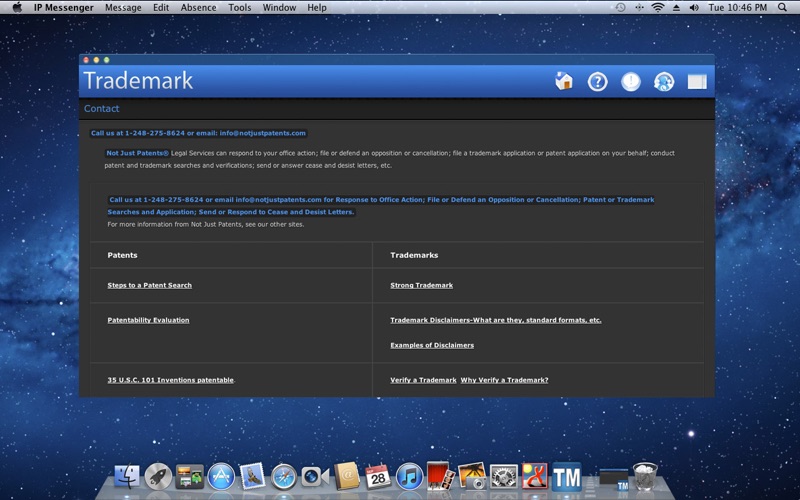Screen dimensions: 800x500
Task: Open the Strong Trademark link
Action: click(421, 285)
